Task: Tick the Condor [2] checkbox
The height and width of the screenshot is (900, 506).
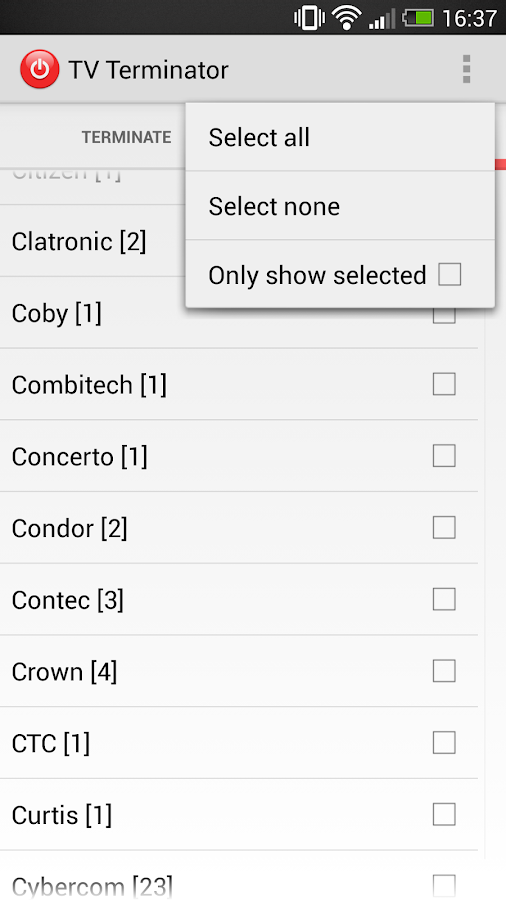Action: [444, 528]
